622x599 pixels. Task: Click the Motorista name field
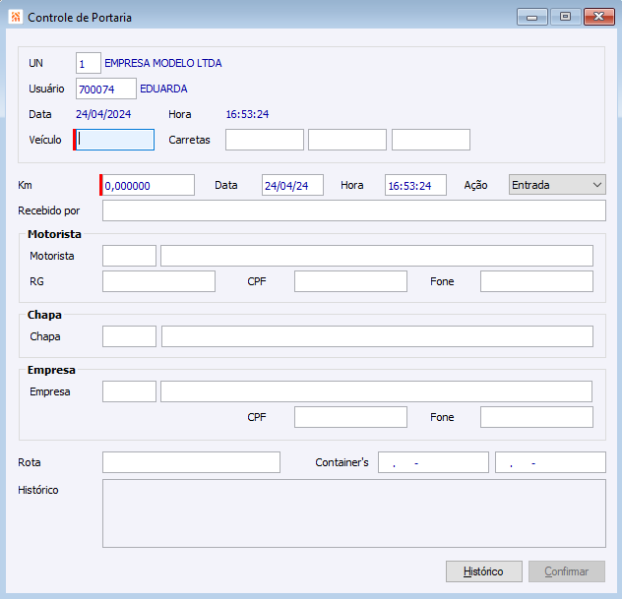[376, 256]
